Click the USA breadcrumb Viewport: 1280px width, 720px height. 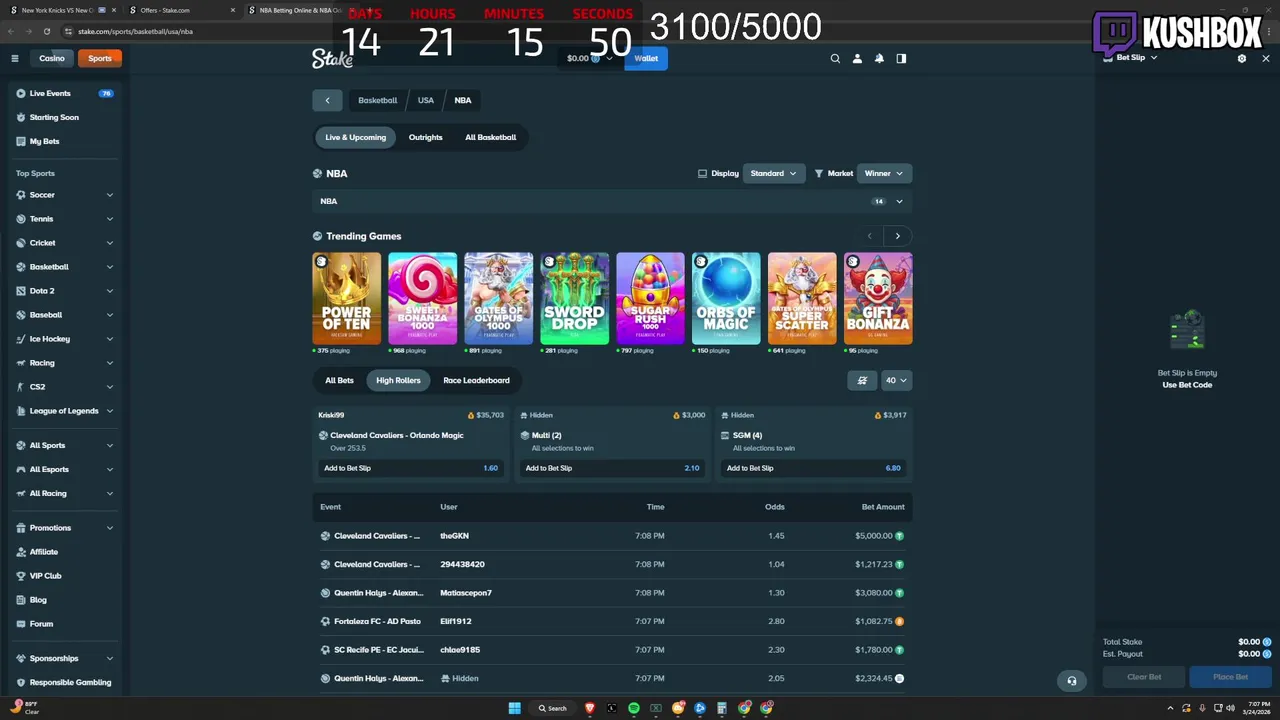(426, 100)
